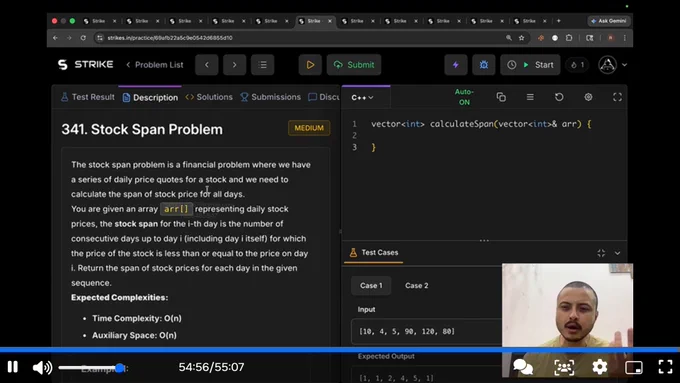This screenshot has height=383, width=680.
Task: Enable picture-in-picture mode
Action: coord(634,367)
